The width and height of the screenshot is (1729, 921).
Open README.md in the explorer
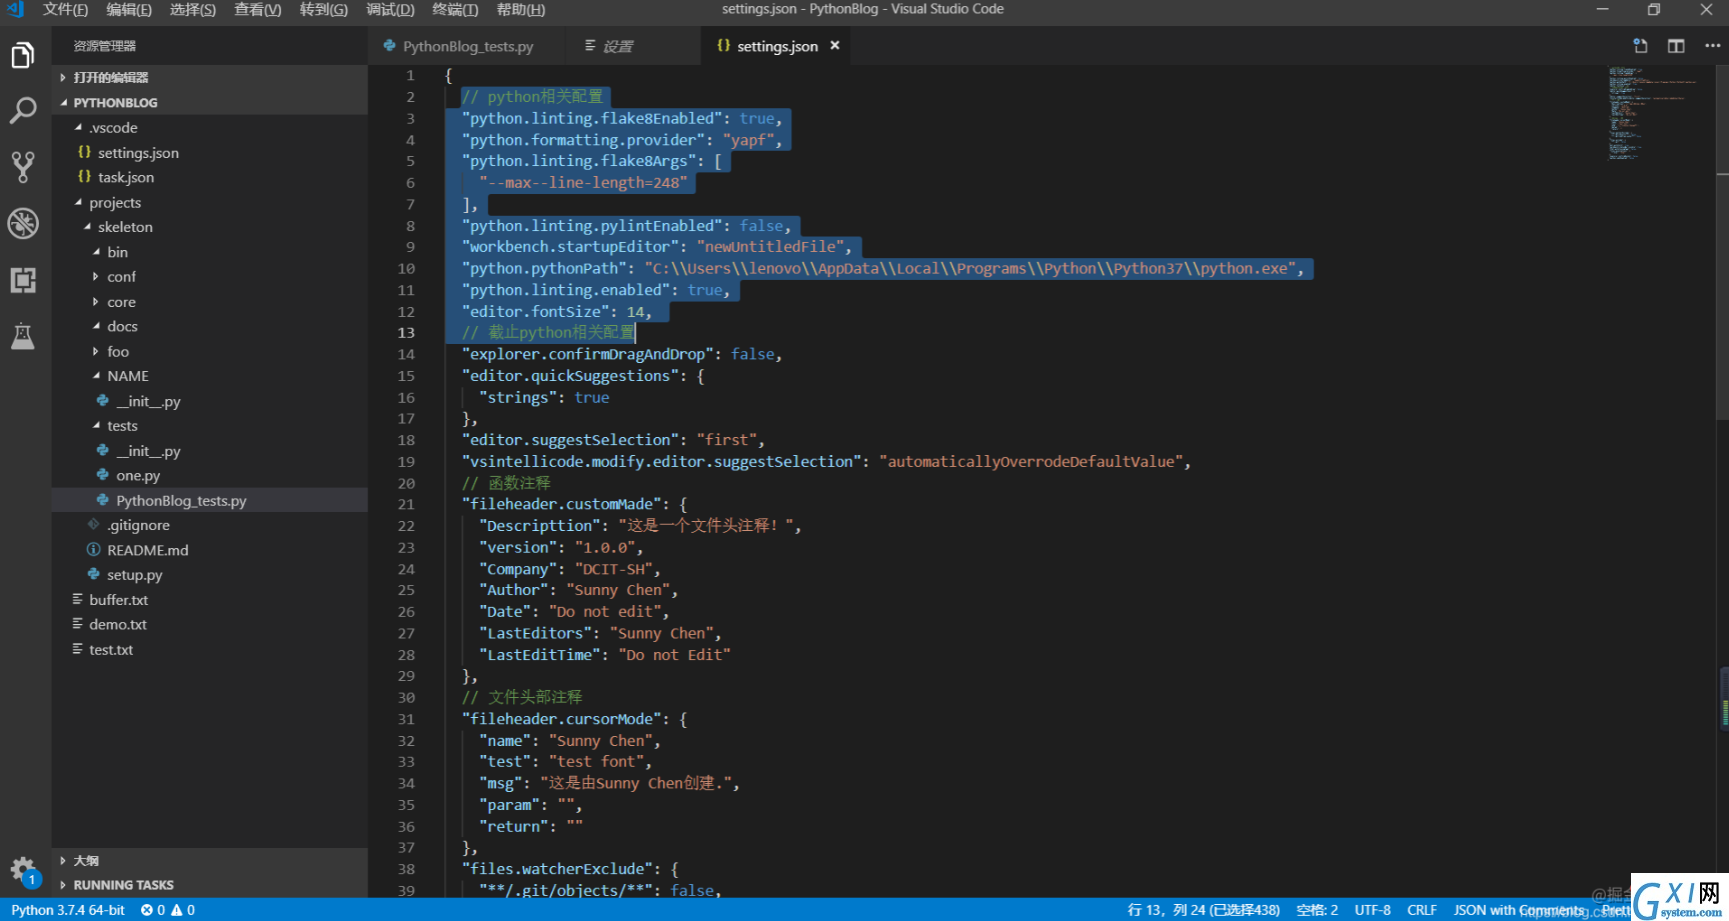point(148,550)
